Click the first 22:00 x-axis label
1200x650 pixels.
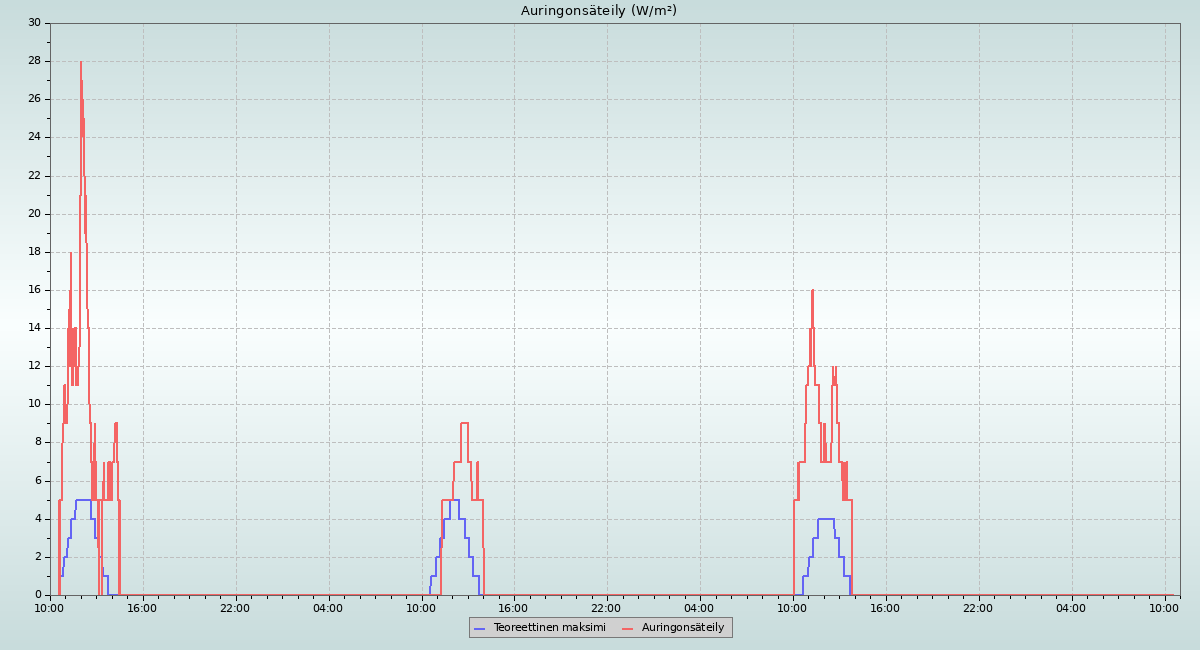235,608
